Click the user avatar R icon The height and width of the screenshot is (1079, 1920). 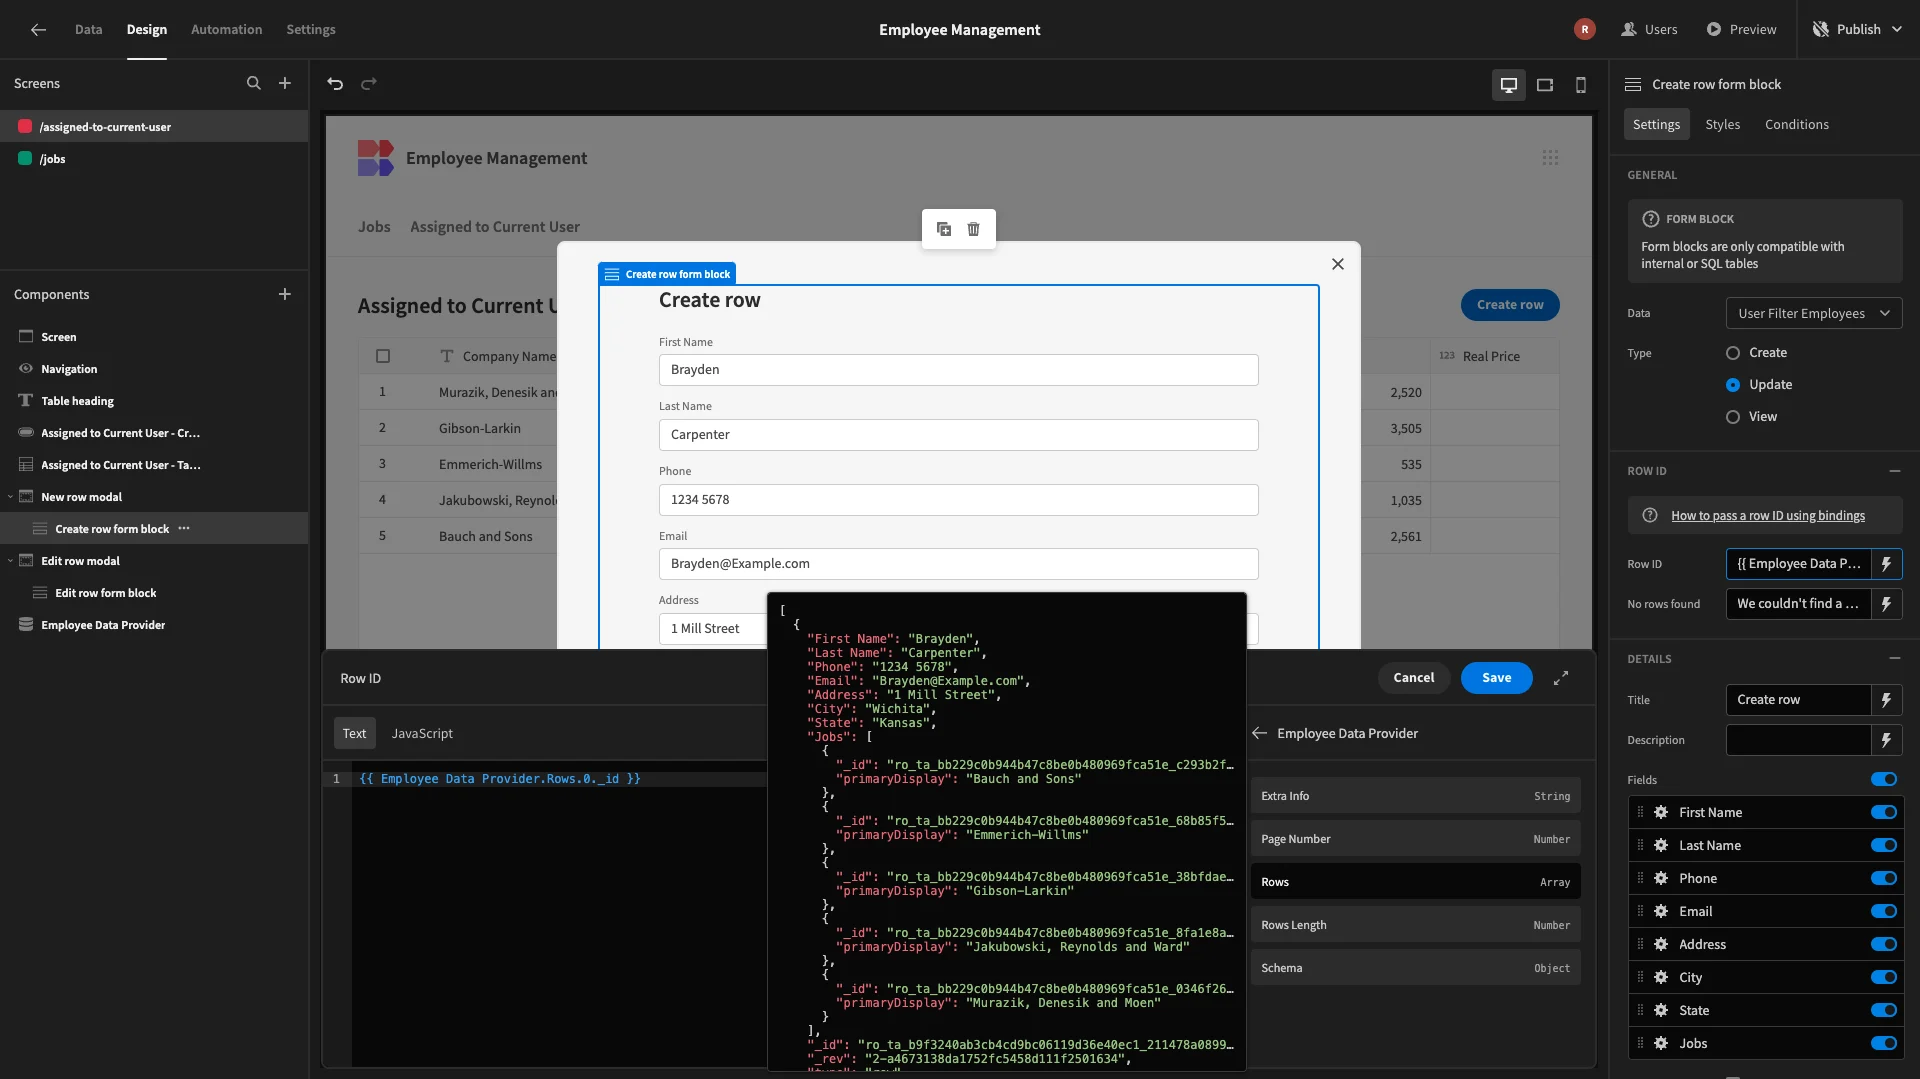(x=1584, y=30)
